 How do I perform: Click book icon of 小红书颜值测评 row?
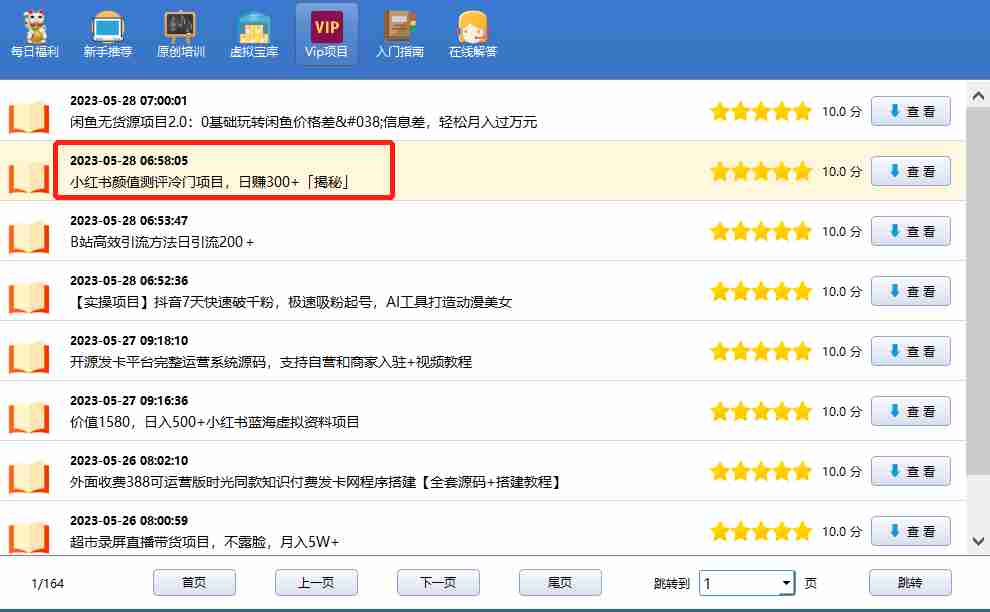(29, 177)
